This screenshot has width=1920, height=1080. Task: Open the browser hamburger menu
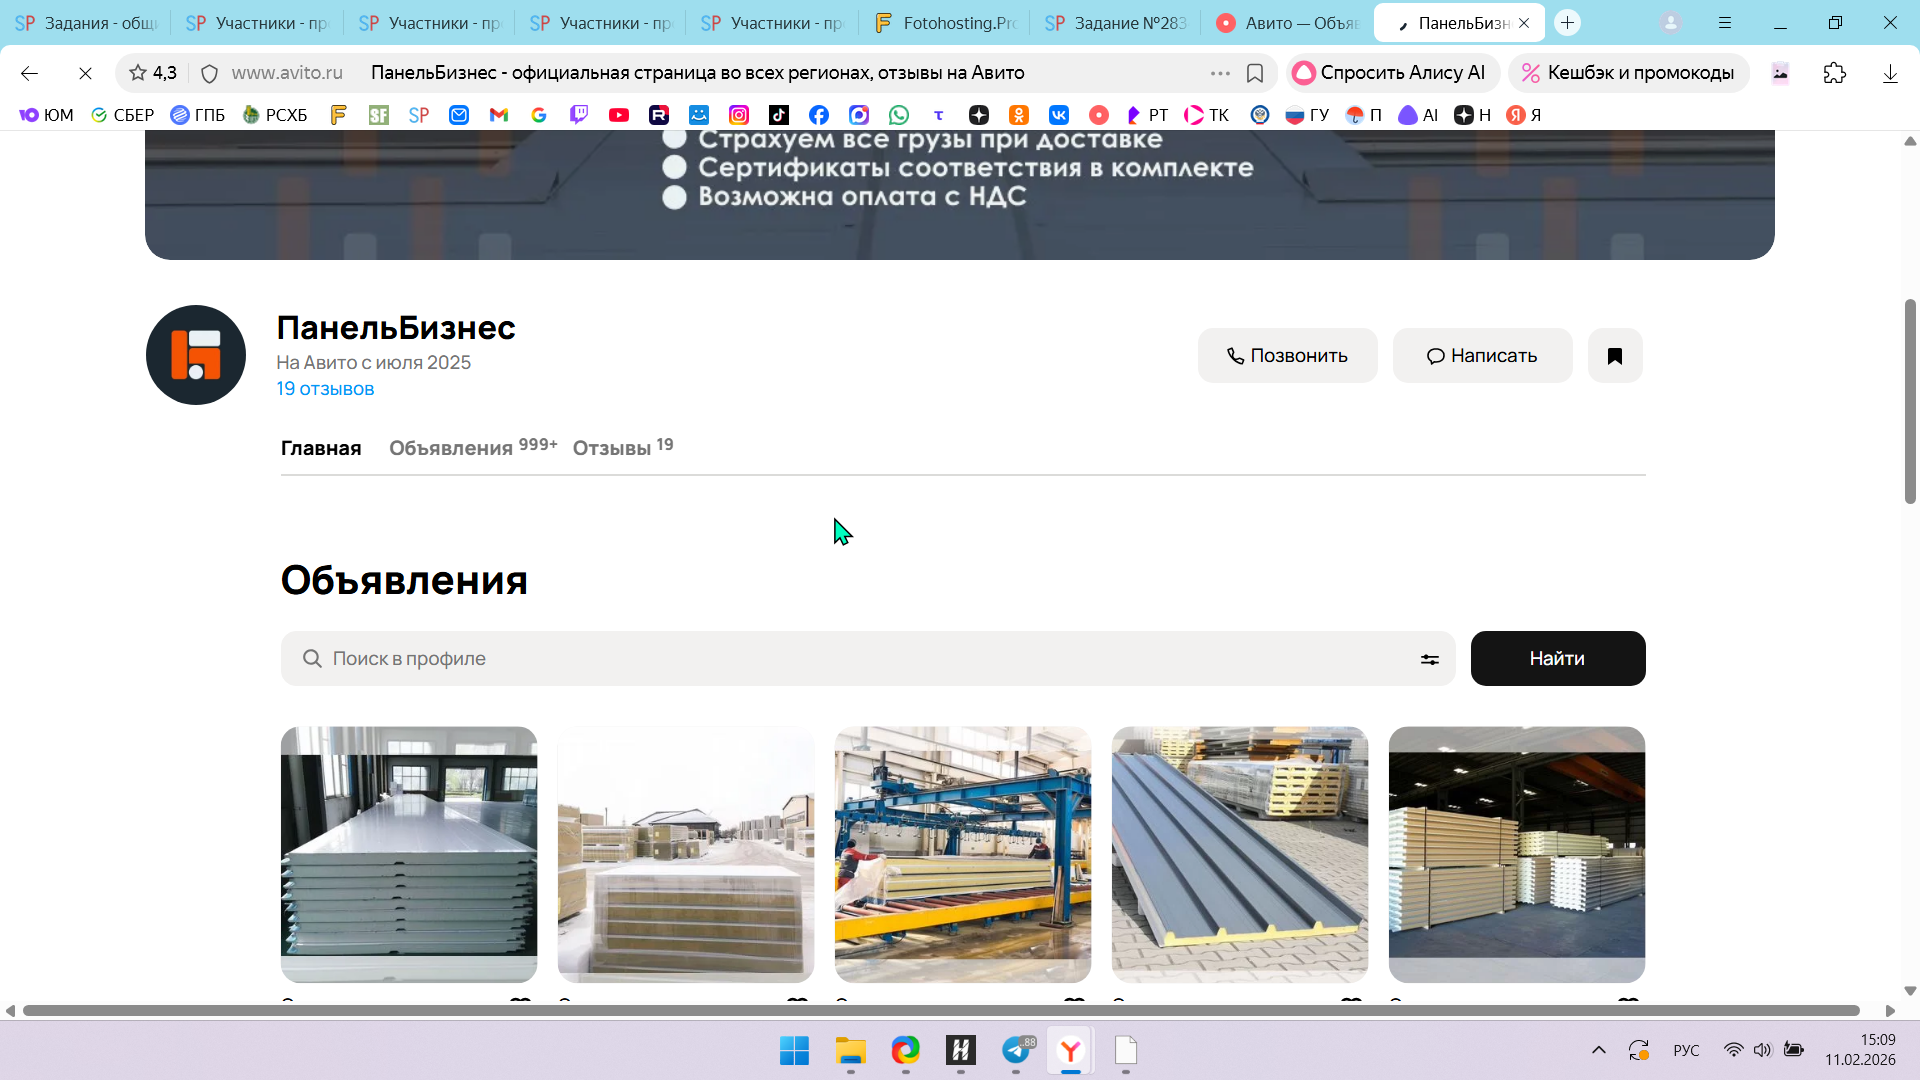pyautogui.click(x=1724, y=22)
